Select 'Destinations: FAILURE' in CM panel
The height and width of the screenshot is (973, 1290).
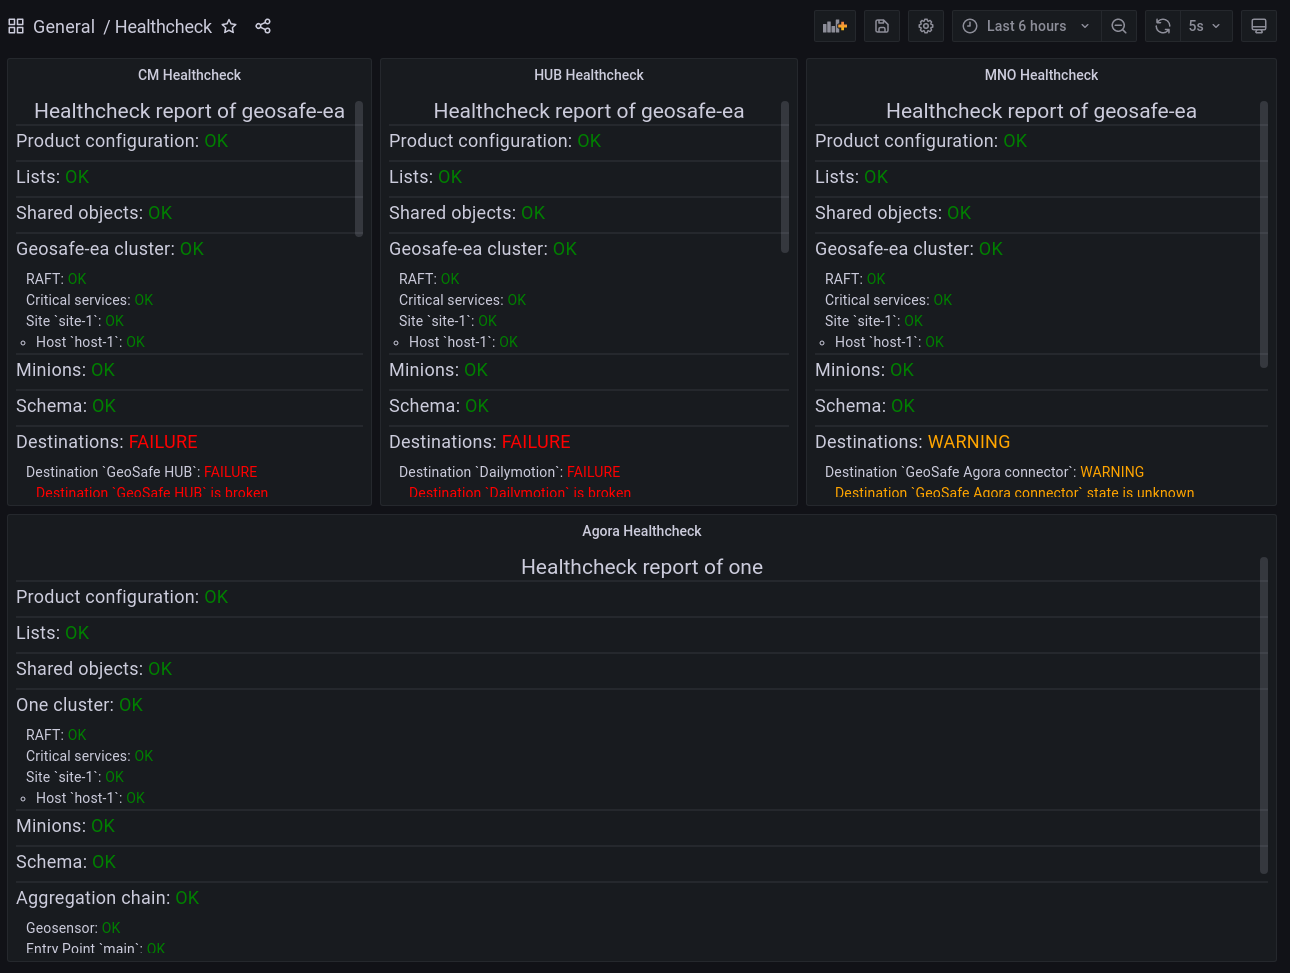[x=107, y=442]
